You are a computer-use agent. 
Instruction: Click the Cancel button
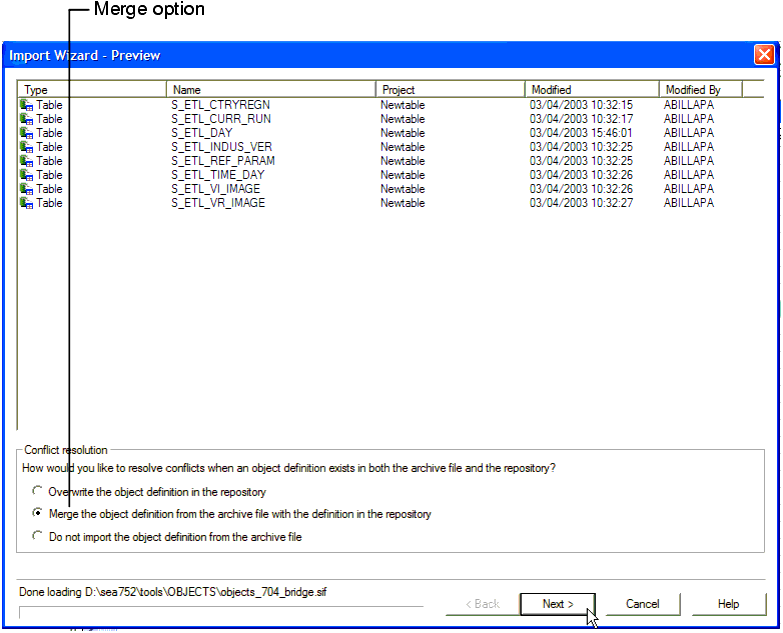click(x=643, y=604)
